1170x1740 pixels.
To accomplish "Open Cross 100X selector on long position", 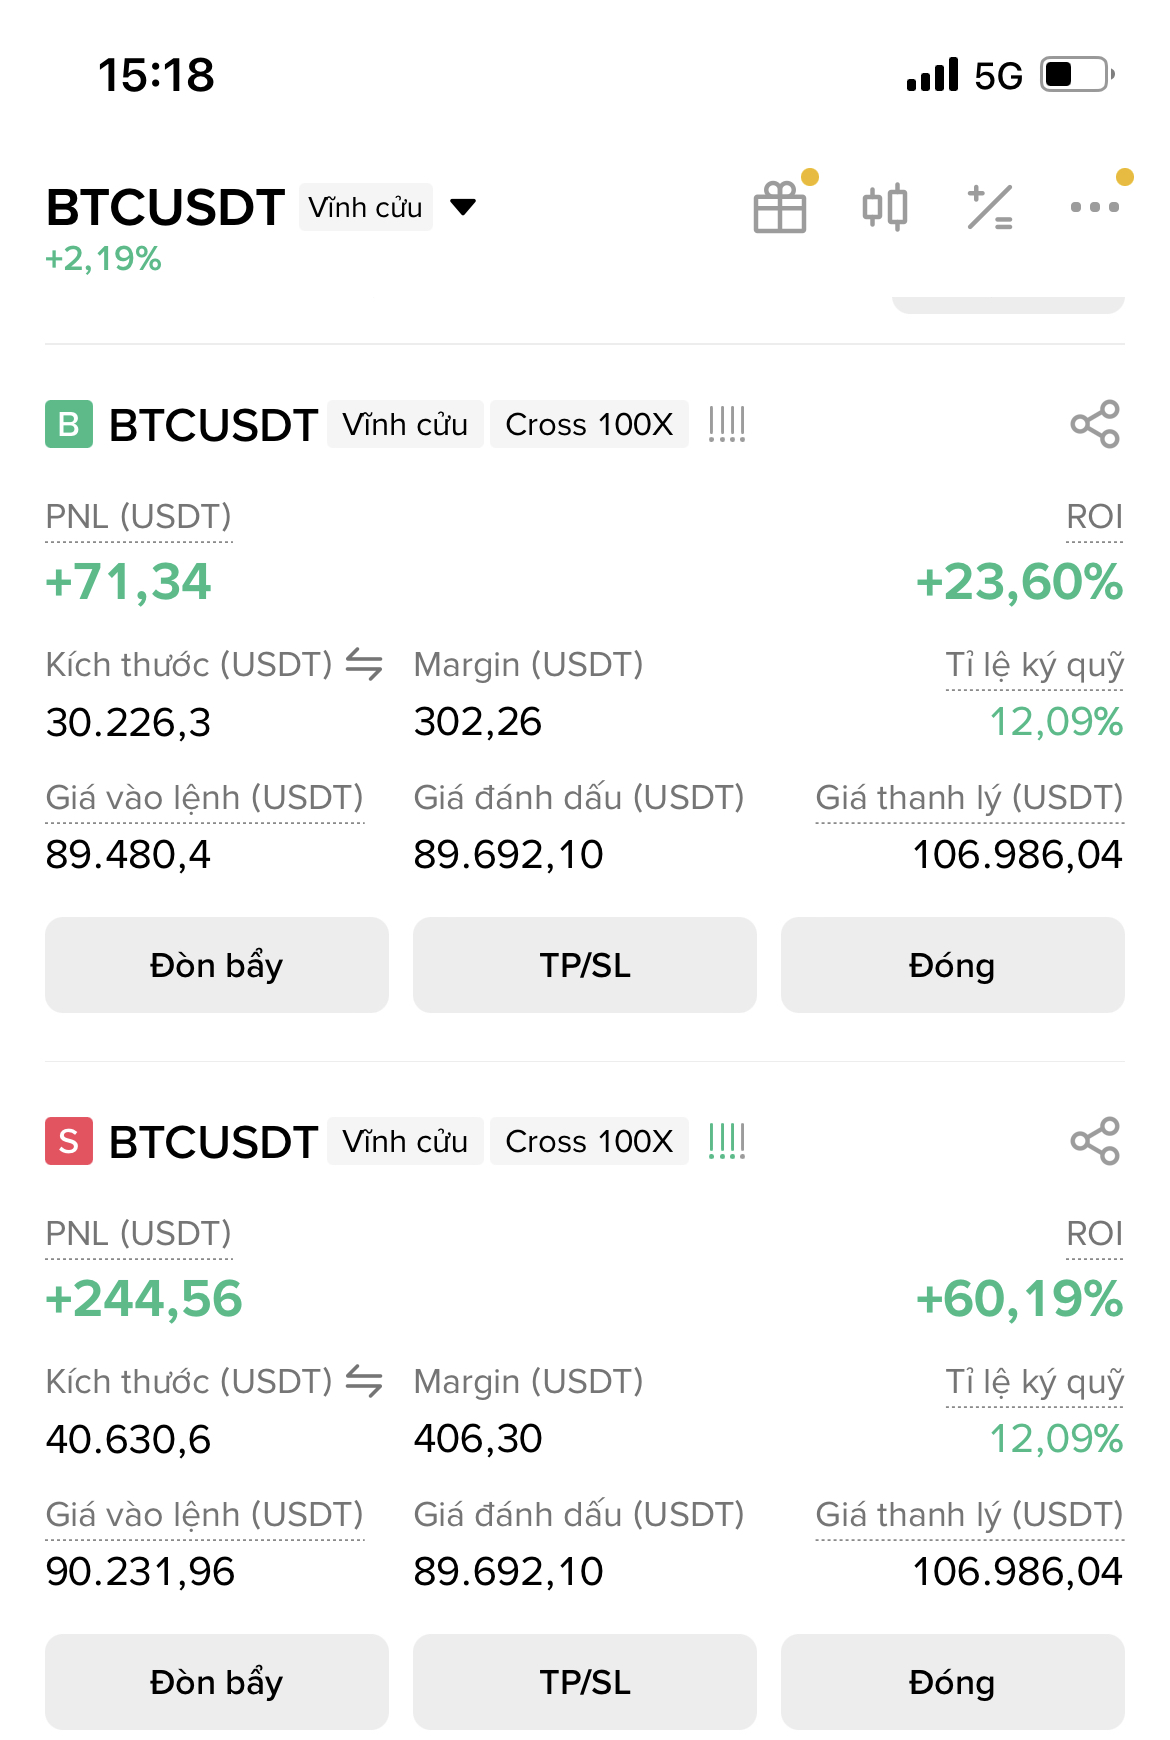I will coord(589,424).
